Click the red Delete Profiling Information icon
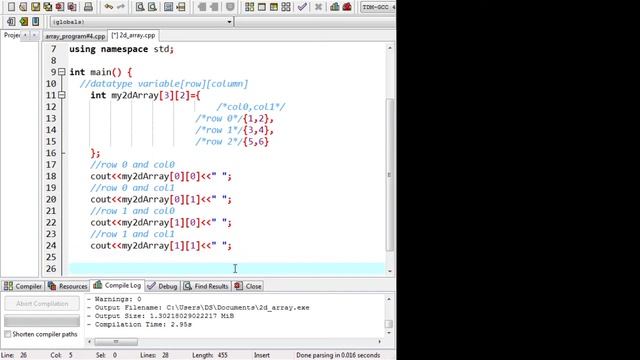640x360 pixels. pos(347,7)
